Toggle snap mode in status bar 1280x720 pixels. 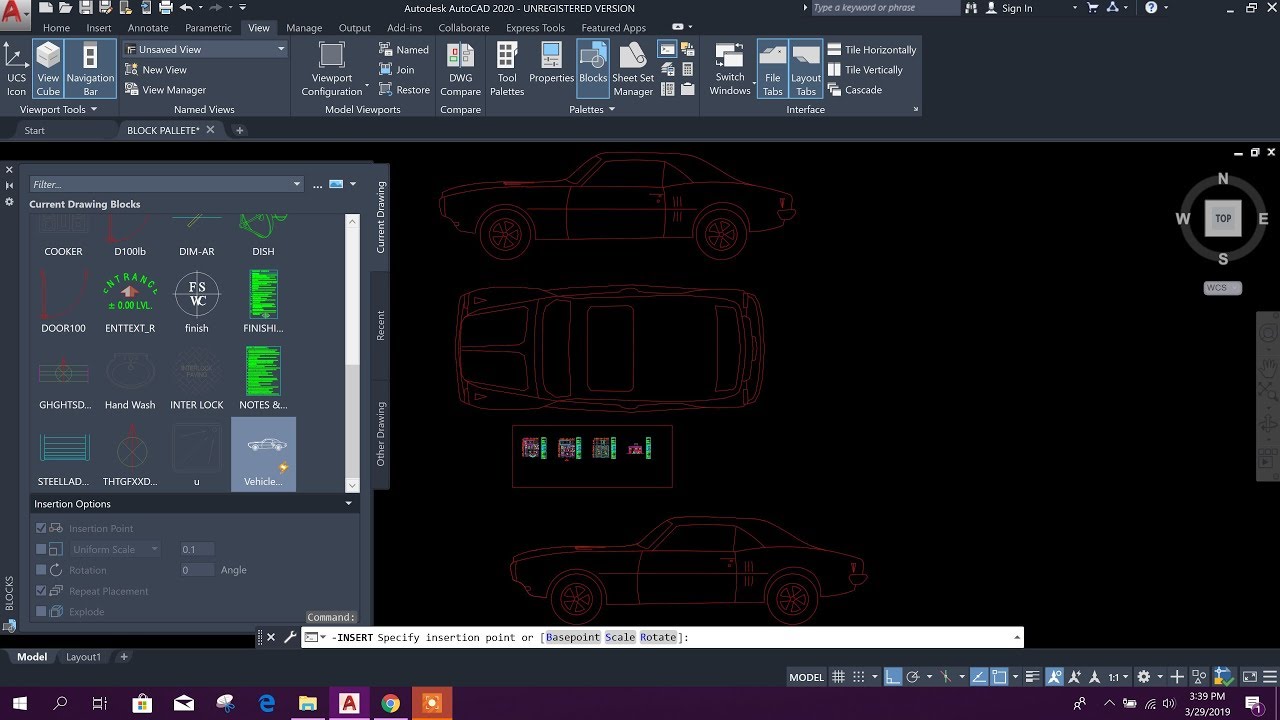[x=859, y=677]
